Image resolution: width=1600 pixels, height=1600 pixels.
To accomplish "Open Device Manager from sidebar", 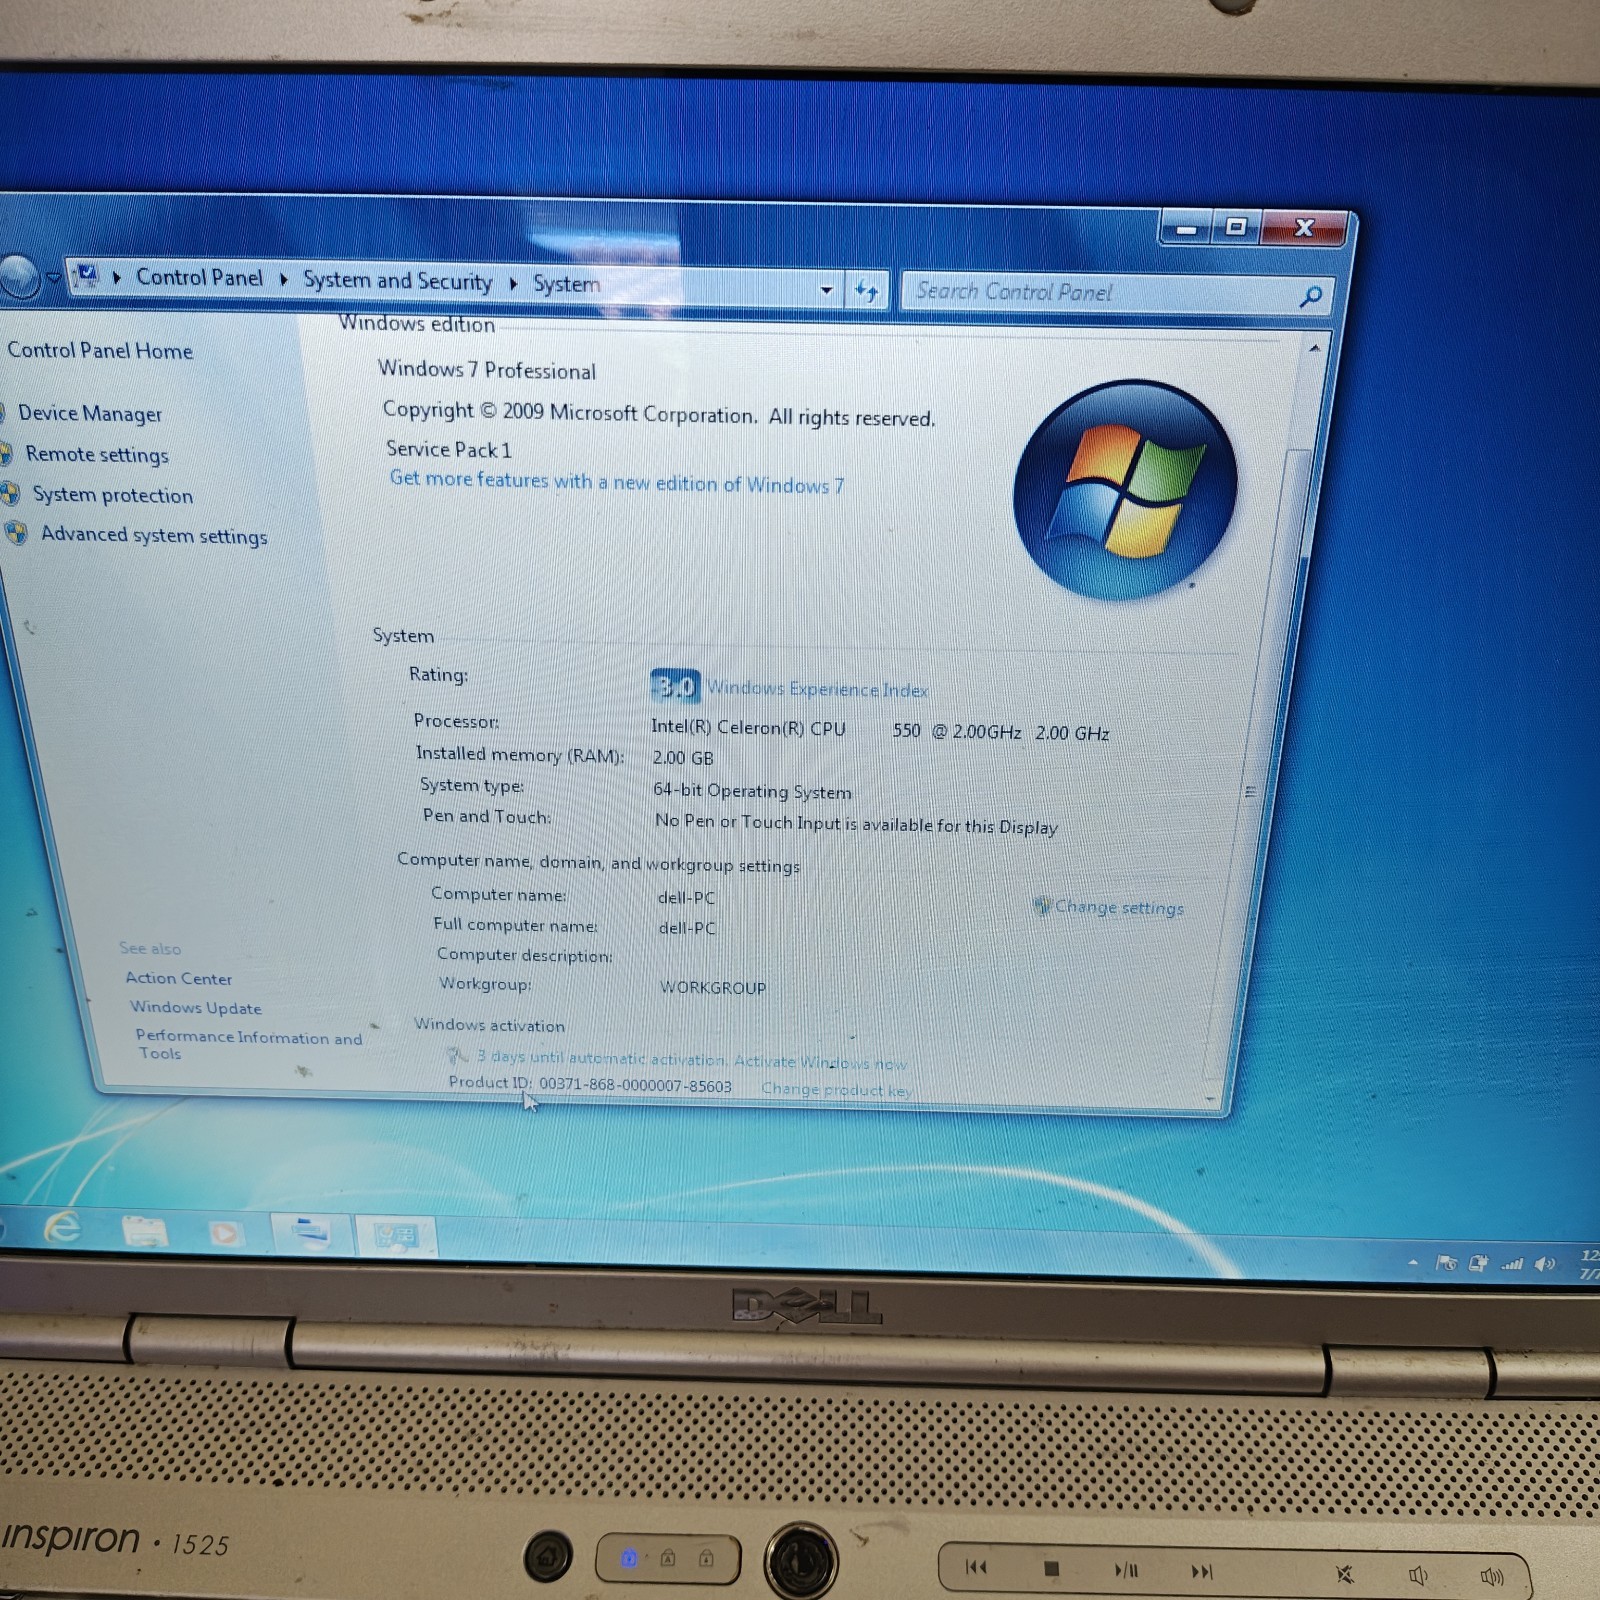I will click(90, 413).
